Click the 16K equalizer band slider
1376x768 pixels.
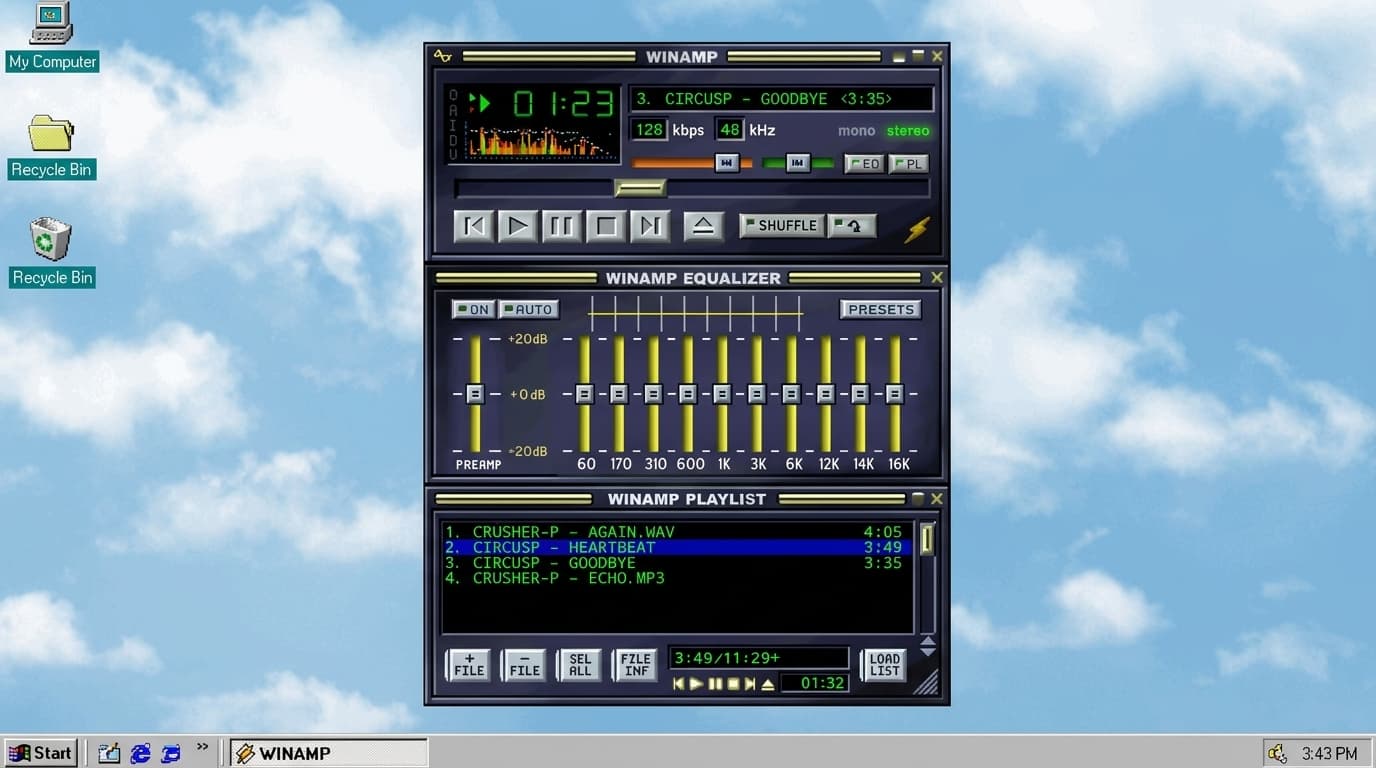895,394
